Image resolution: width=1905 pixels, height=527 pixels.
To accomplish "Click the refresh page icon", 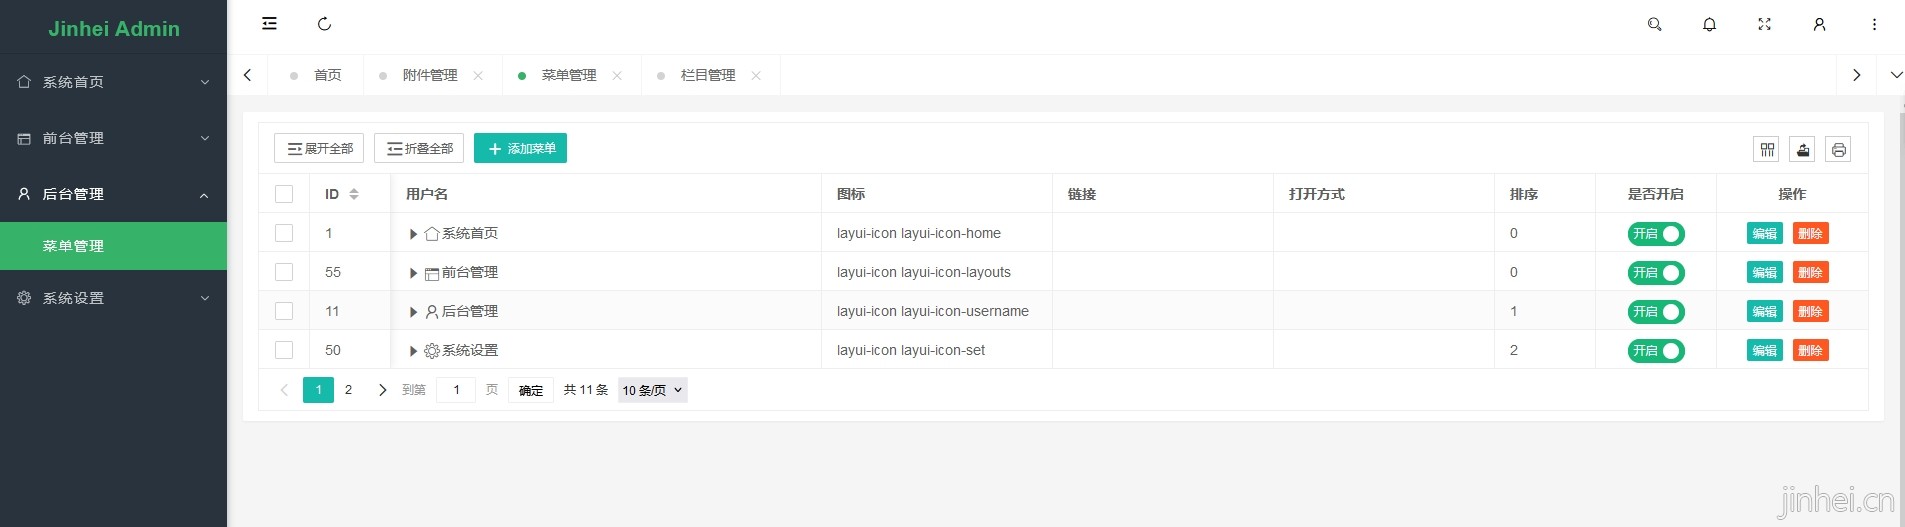I will (324, 24).
